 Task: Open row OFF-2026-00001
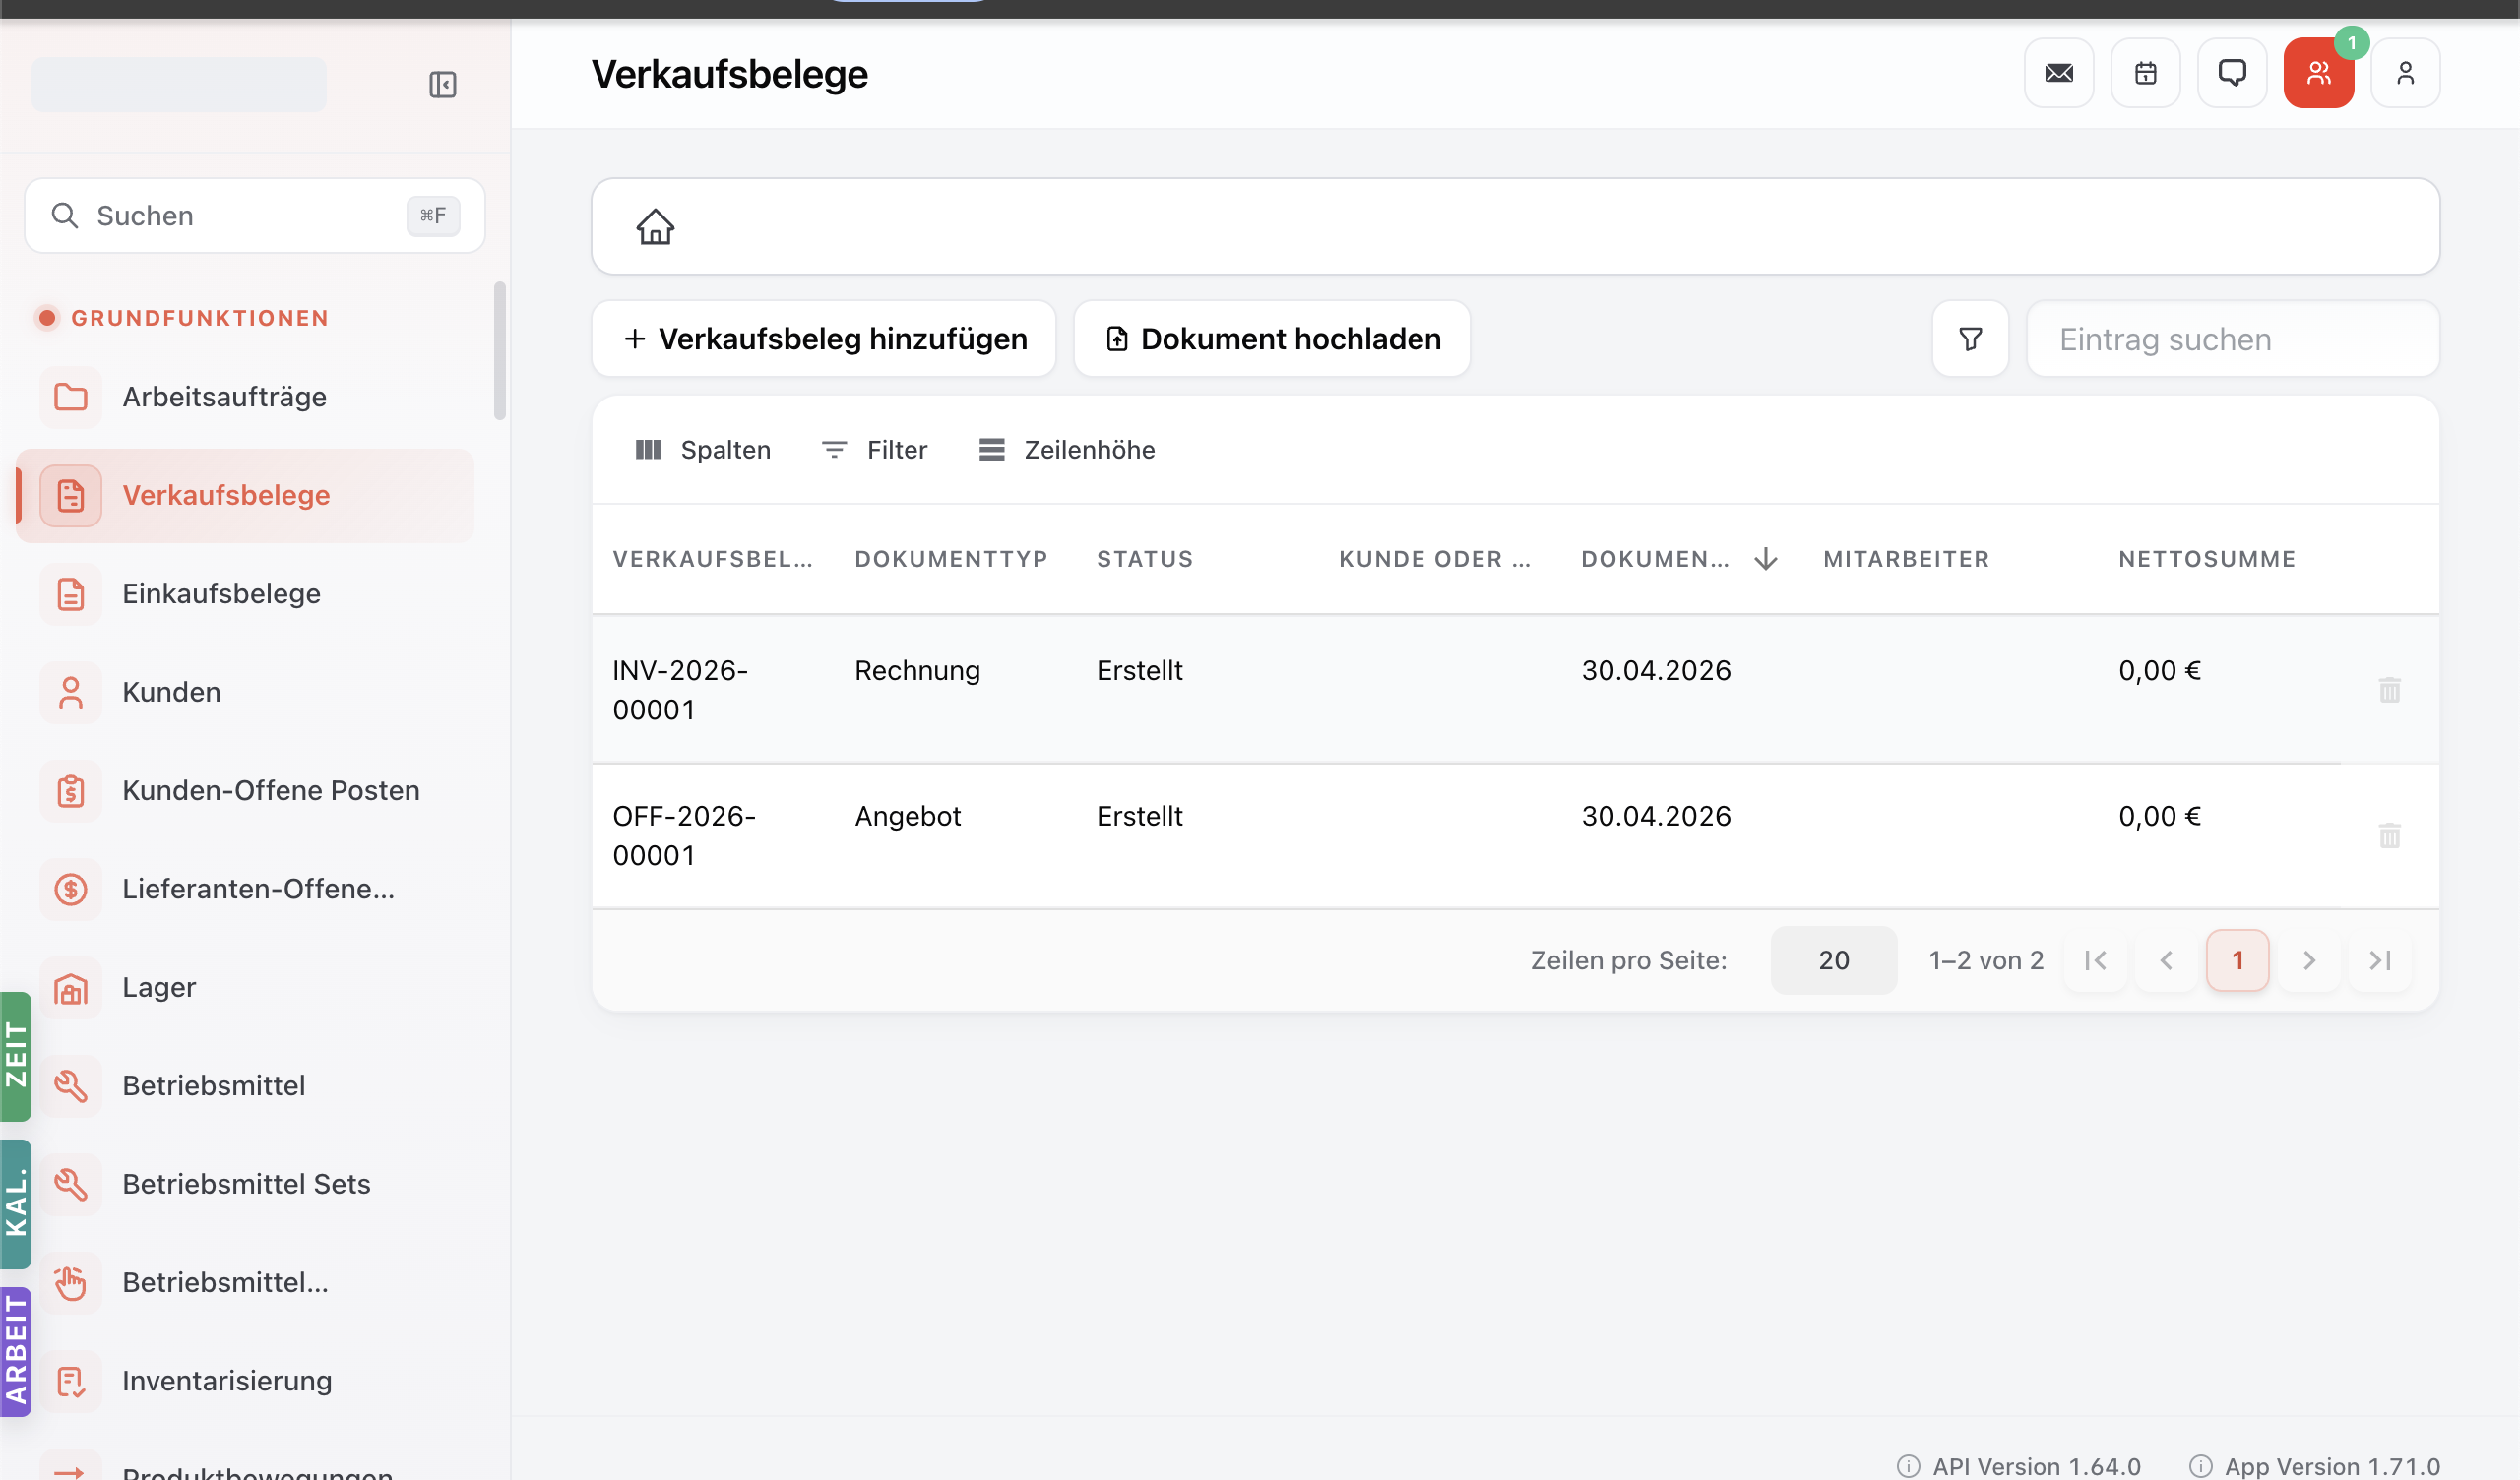(x=1515, y=836)
